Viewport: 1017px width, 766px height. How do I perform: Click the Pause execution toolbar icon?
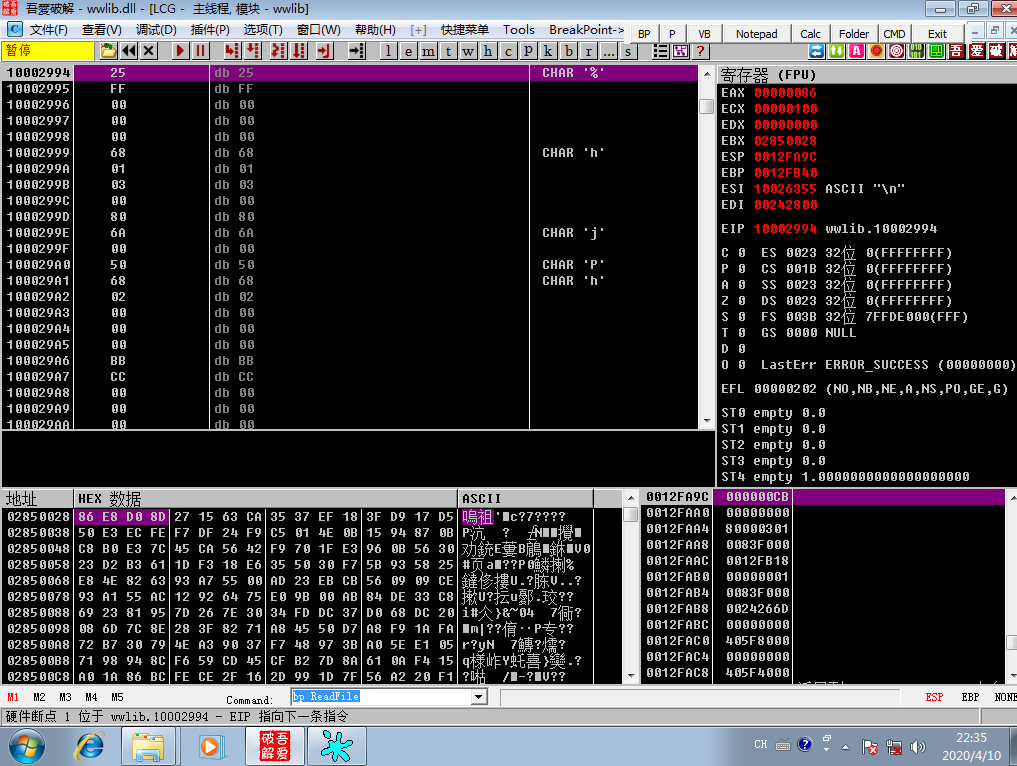[200, 51]
